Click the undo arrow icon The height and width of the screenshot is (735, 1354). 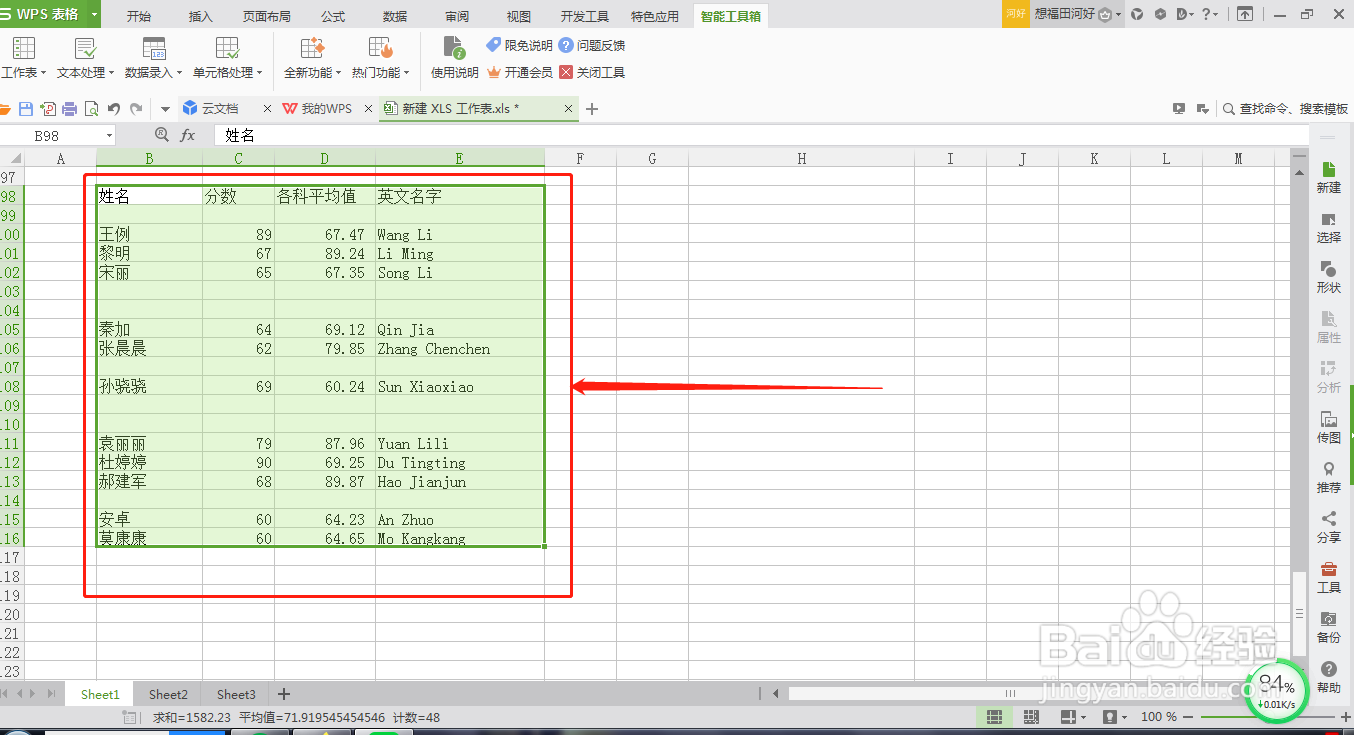(x=113, y=109)
